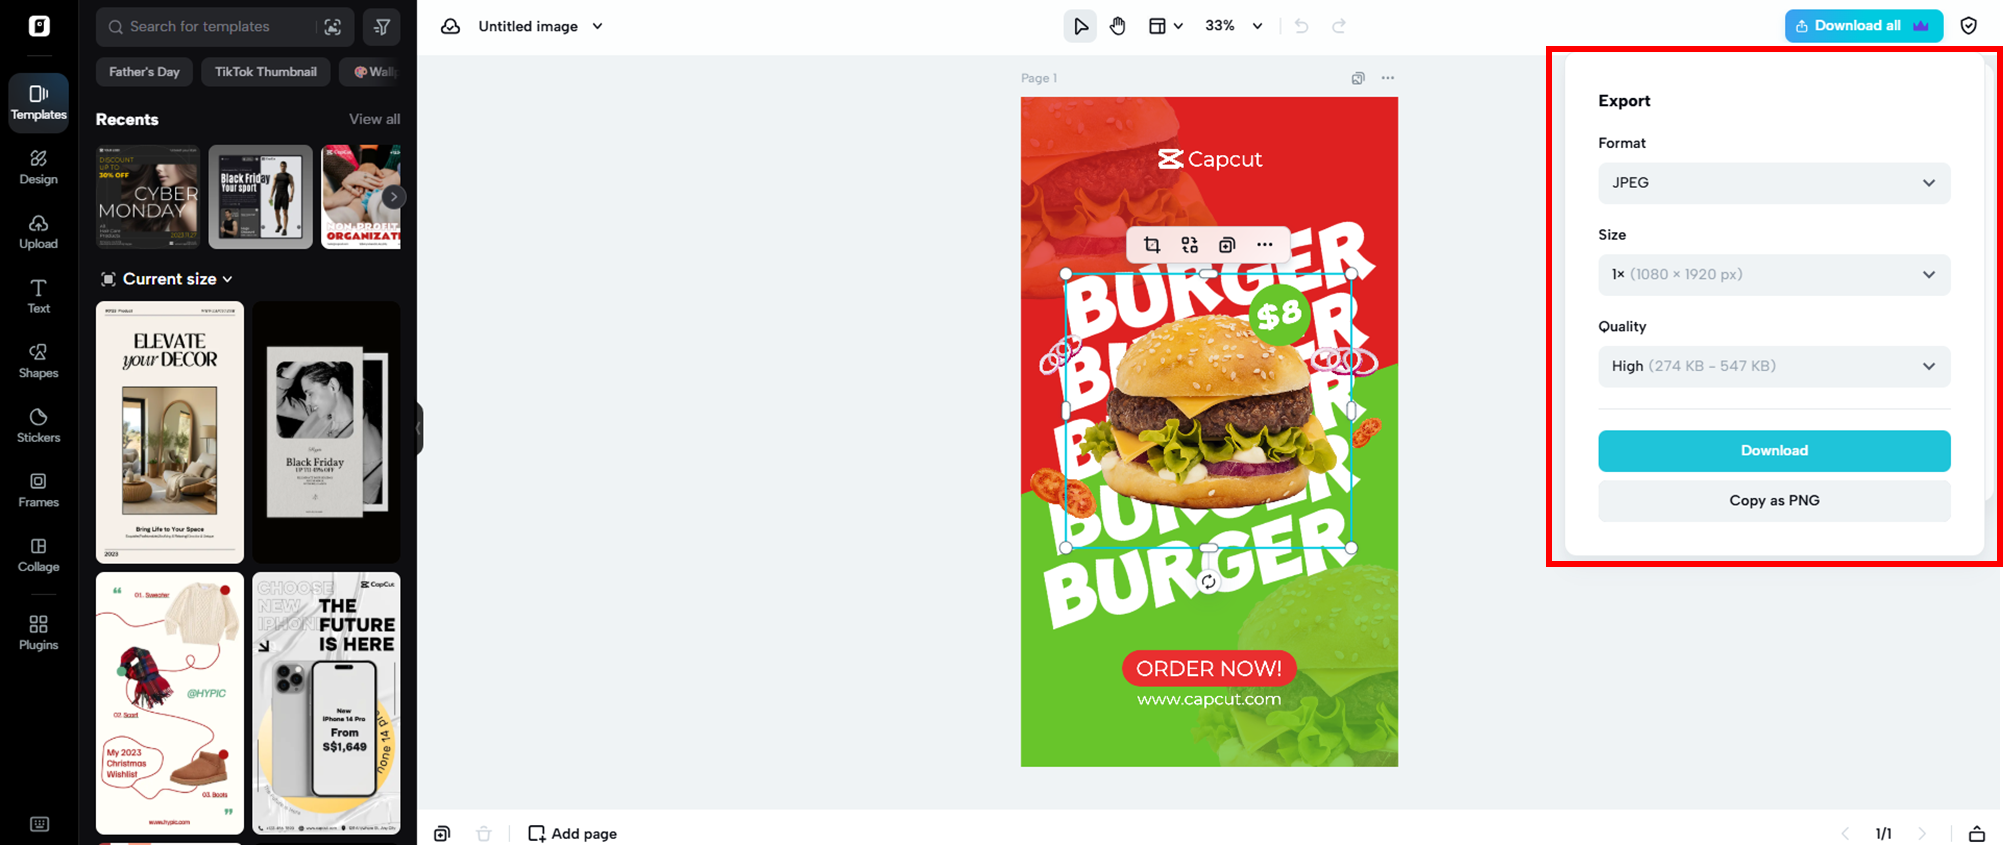The width and height of the screenshot is (2003, 845).
Task: Open the Size dropdown showing 1x
Action: (x=1774, y=275)
